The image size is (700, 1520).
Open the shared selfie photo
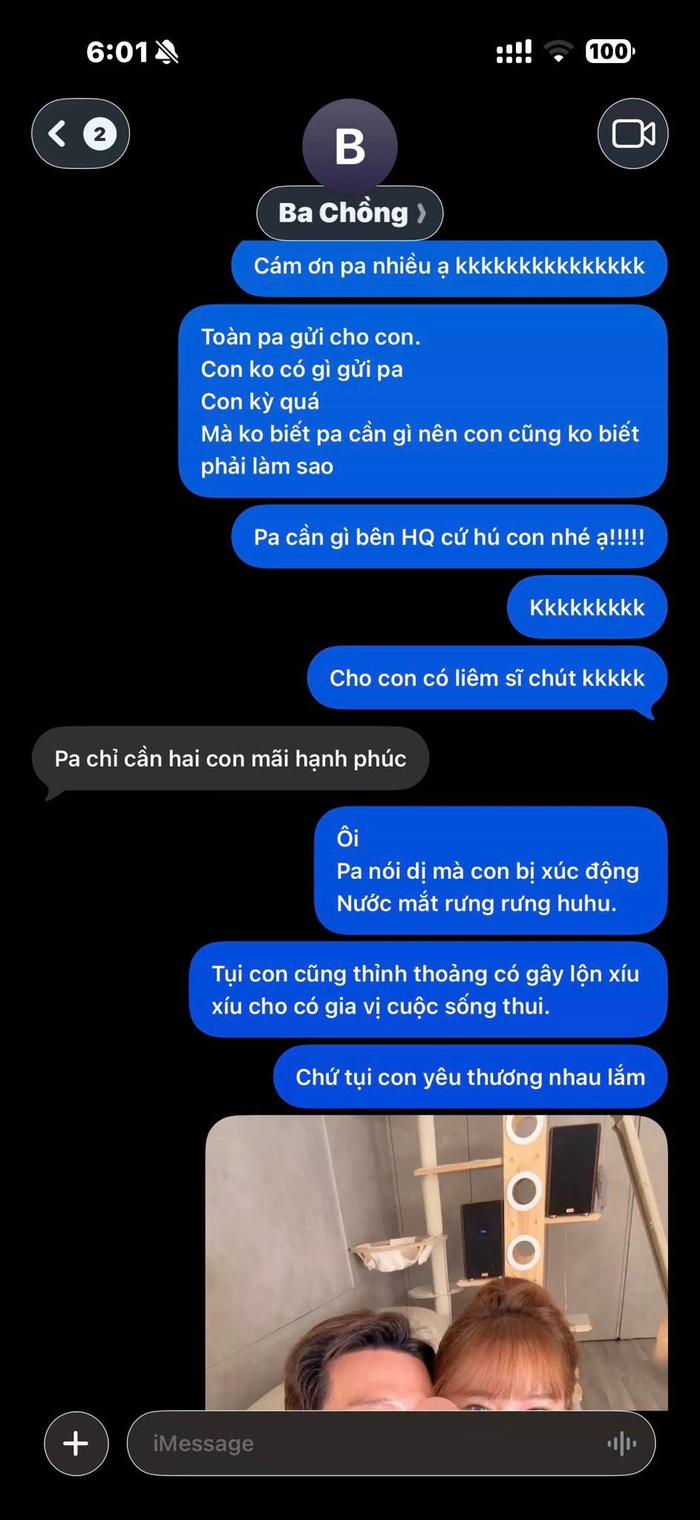(x=437, y=1262)
